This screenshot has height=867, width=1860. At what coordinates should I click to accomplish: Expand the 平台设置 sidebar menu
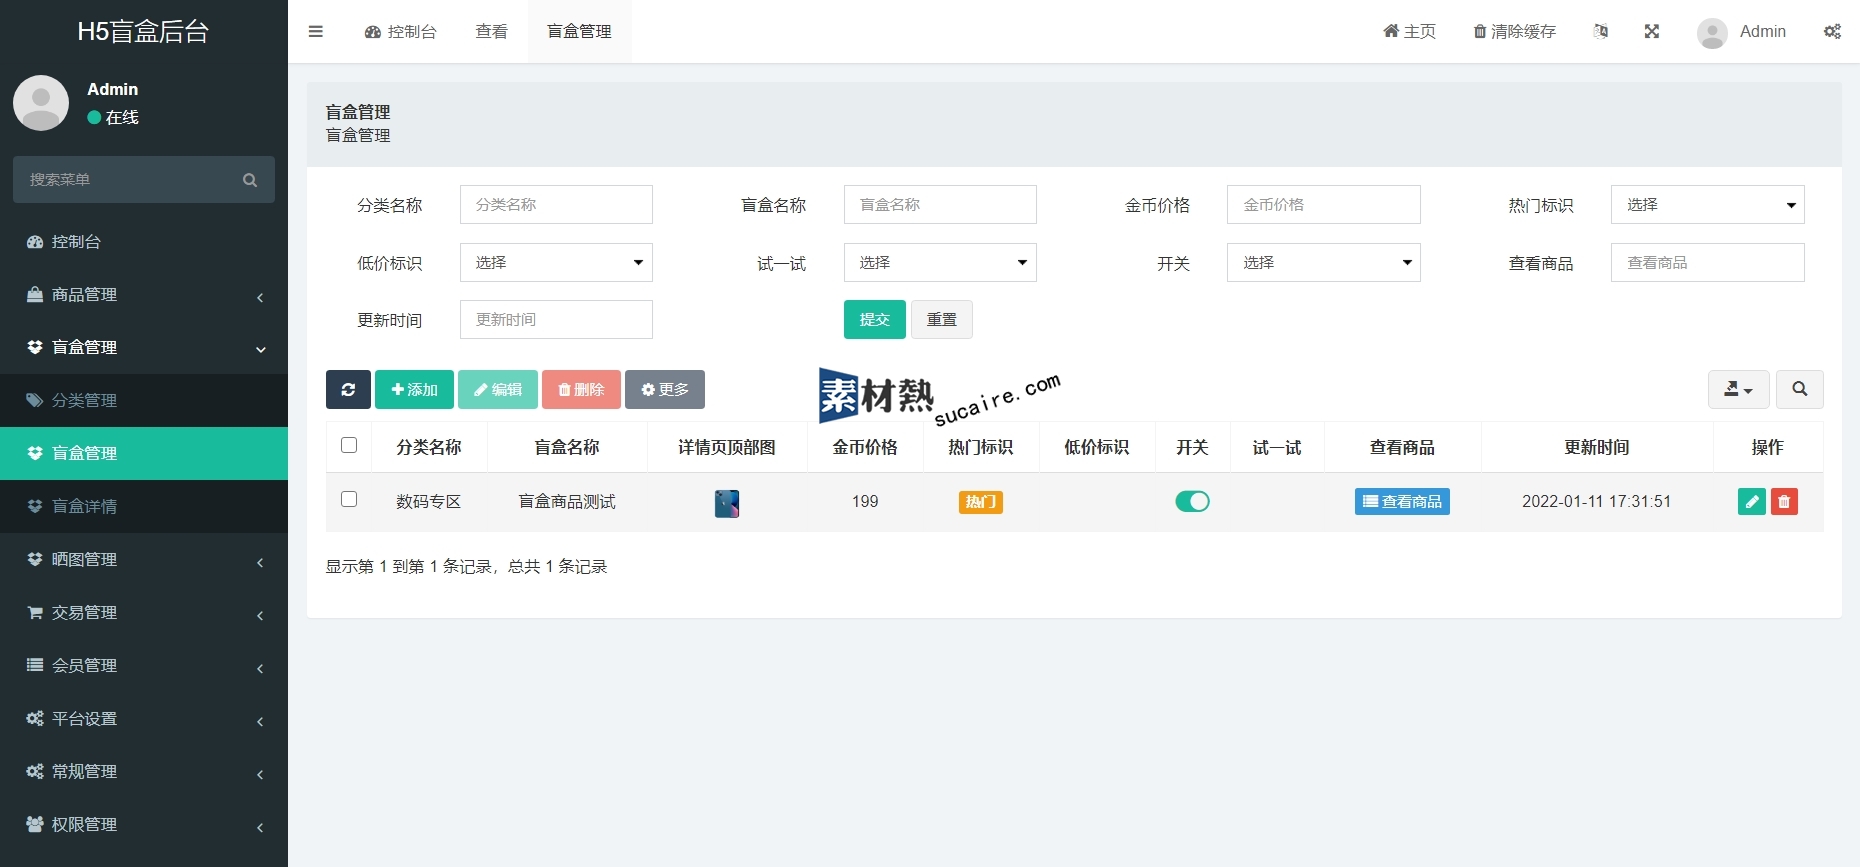(144, 718)
